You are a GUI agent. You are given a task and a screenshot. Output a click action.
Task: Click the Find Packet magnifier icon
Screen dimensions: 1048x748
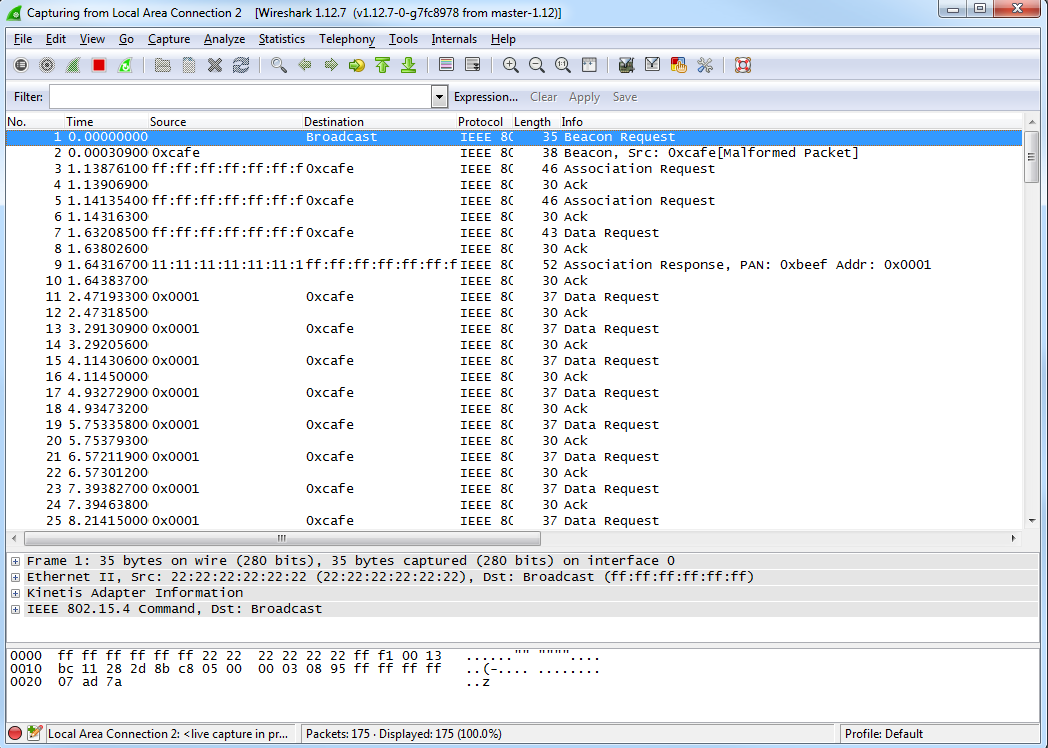coord(279,66)
